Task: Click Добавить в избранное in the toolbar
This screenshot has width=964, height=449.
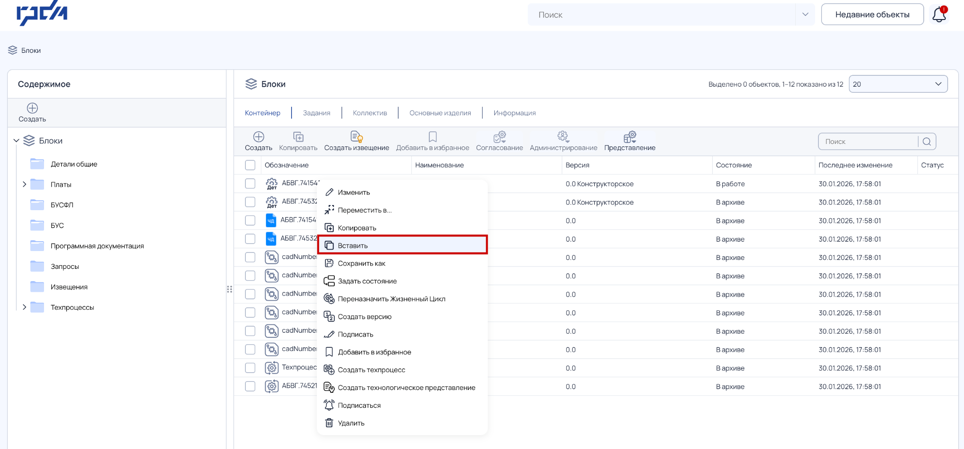Action: point(432,141)
